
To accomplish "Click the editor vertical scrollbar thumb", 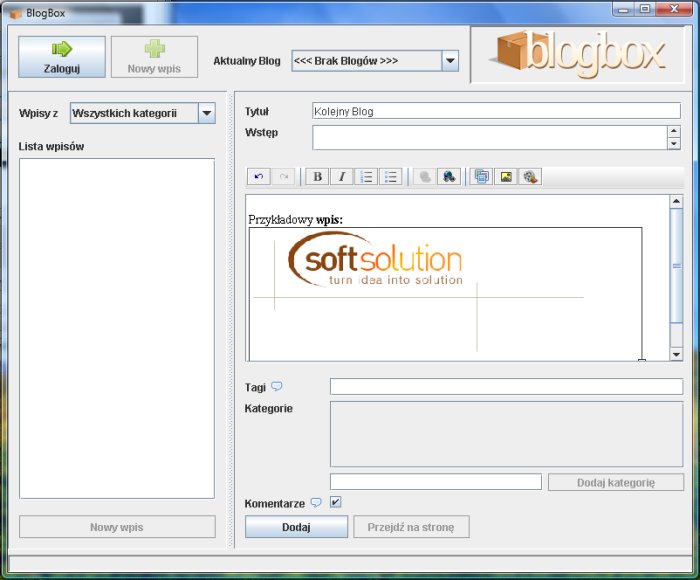I will [x=676, y=266].
